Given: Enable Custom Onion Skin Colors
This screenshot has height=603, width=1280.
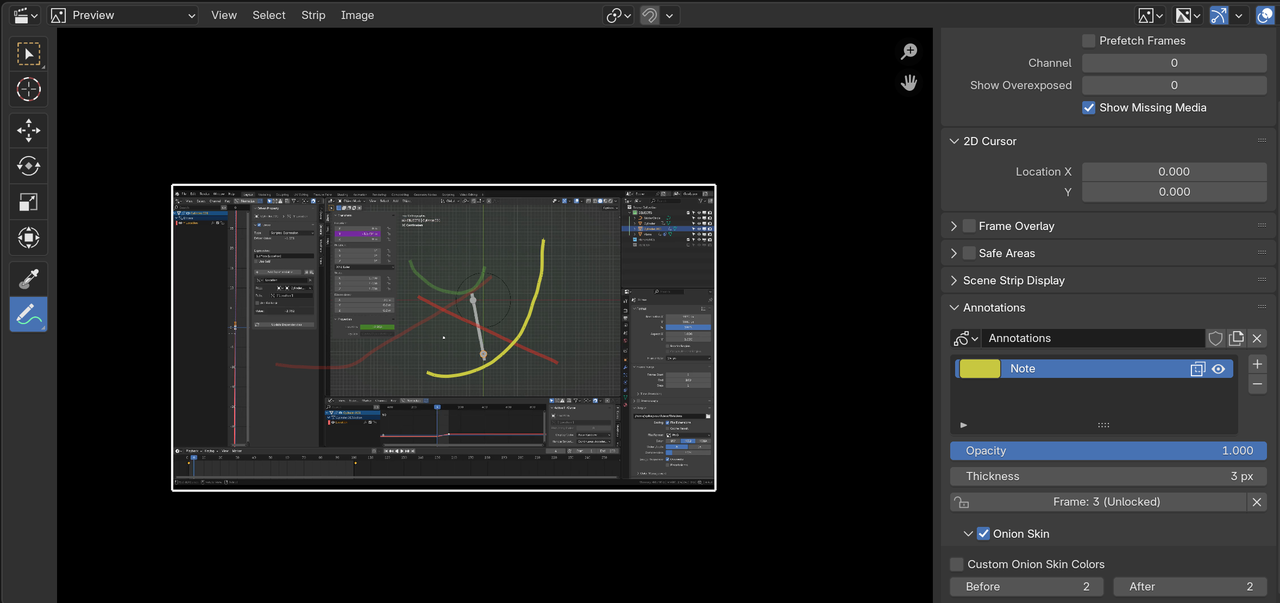Looking at the screenshot, I should pos(957,564).
